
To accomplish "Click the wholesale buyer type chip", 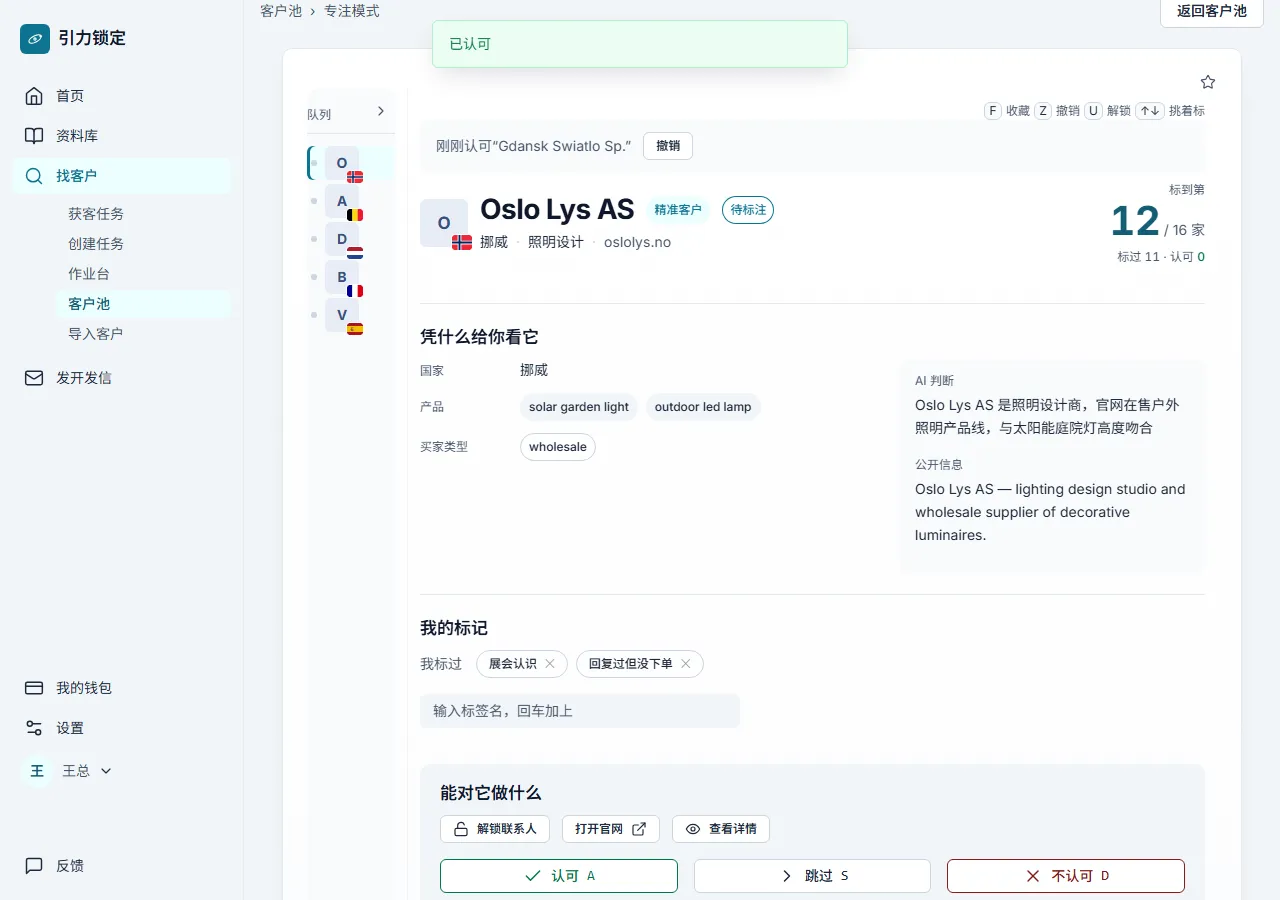I will click(558, 447).
